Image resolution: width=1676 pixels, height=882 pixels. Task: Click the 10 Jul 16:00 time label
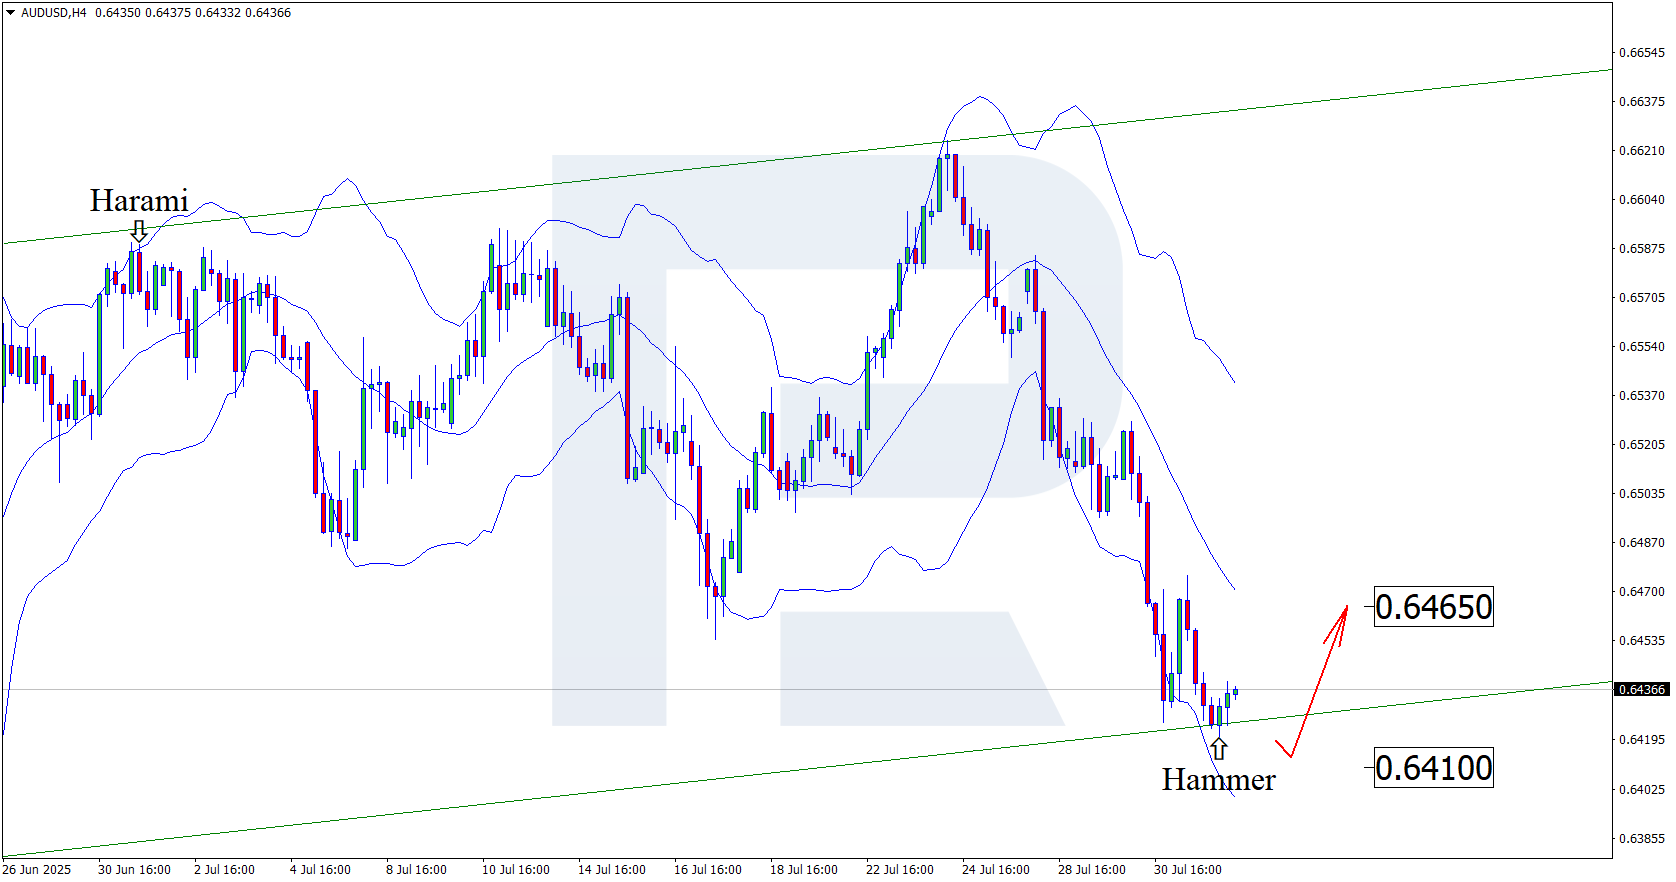click(x=516, y=870)
